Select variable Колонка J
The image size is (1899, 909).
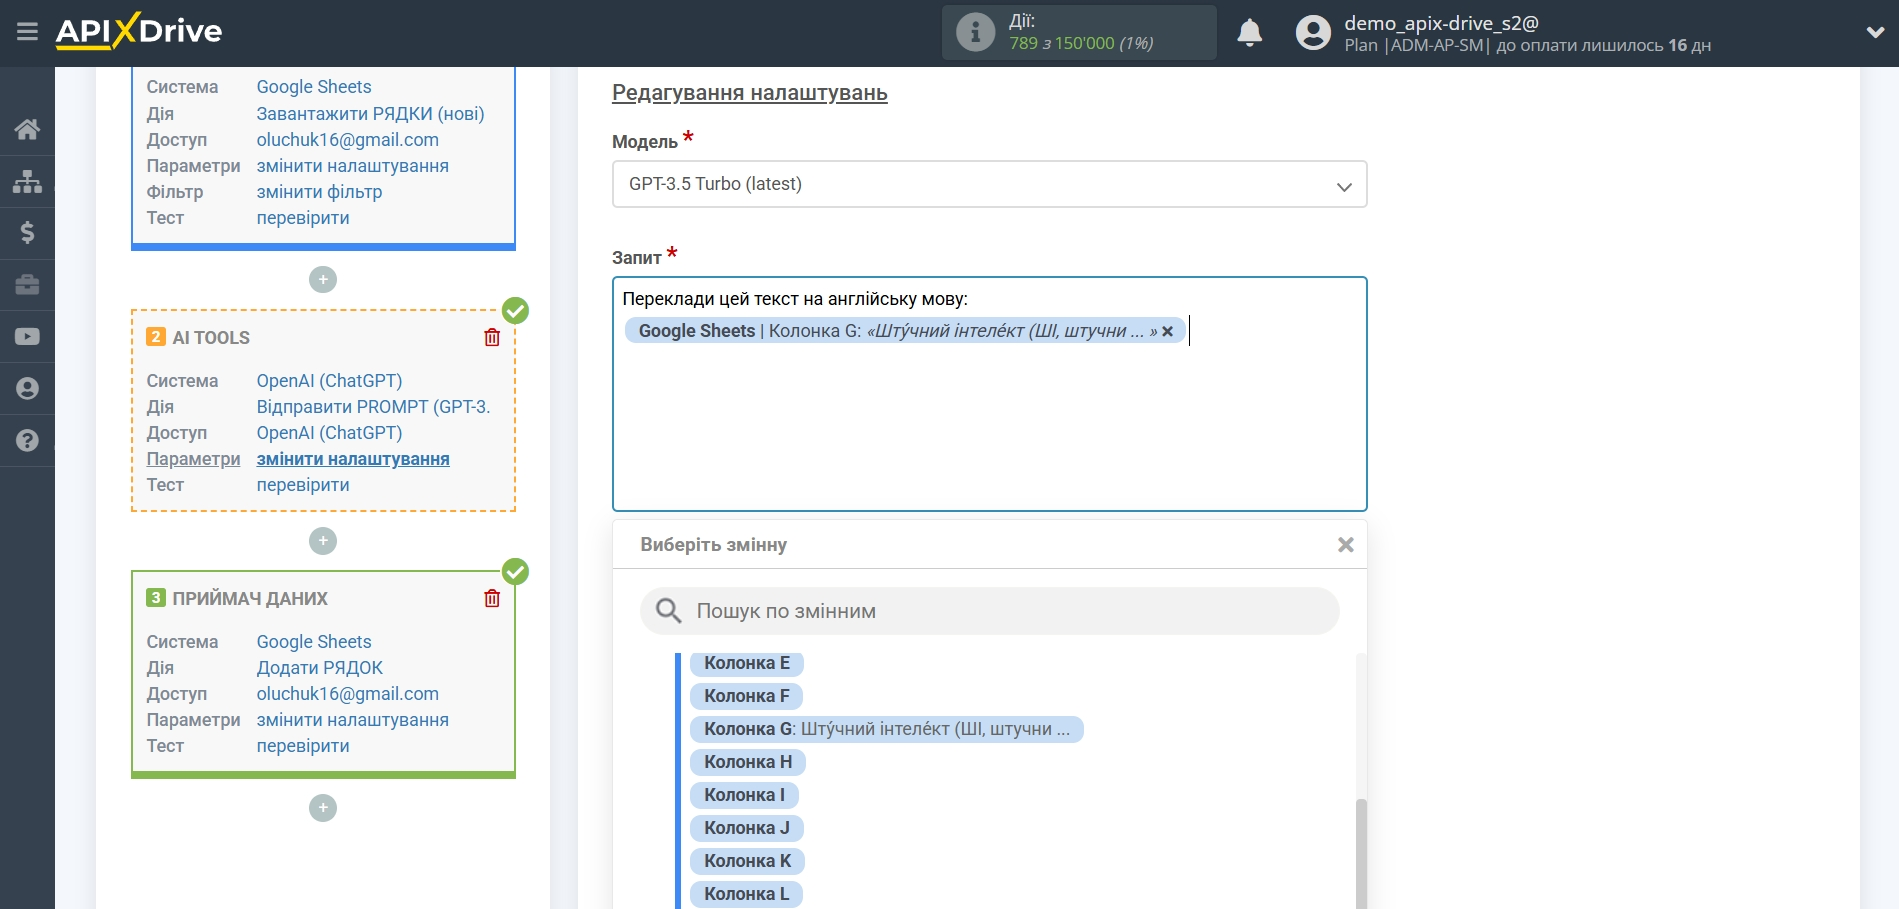coord(747,828)
